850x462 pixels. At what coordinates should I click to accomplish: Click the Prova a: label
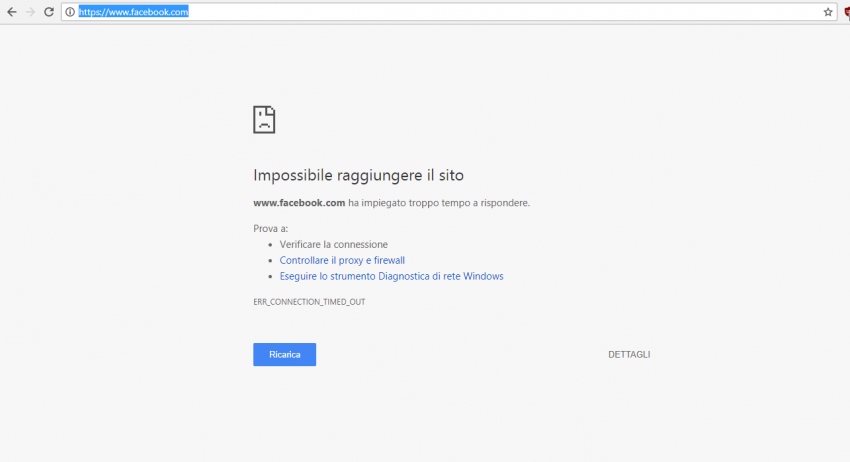click(x=271, y=229)
